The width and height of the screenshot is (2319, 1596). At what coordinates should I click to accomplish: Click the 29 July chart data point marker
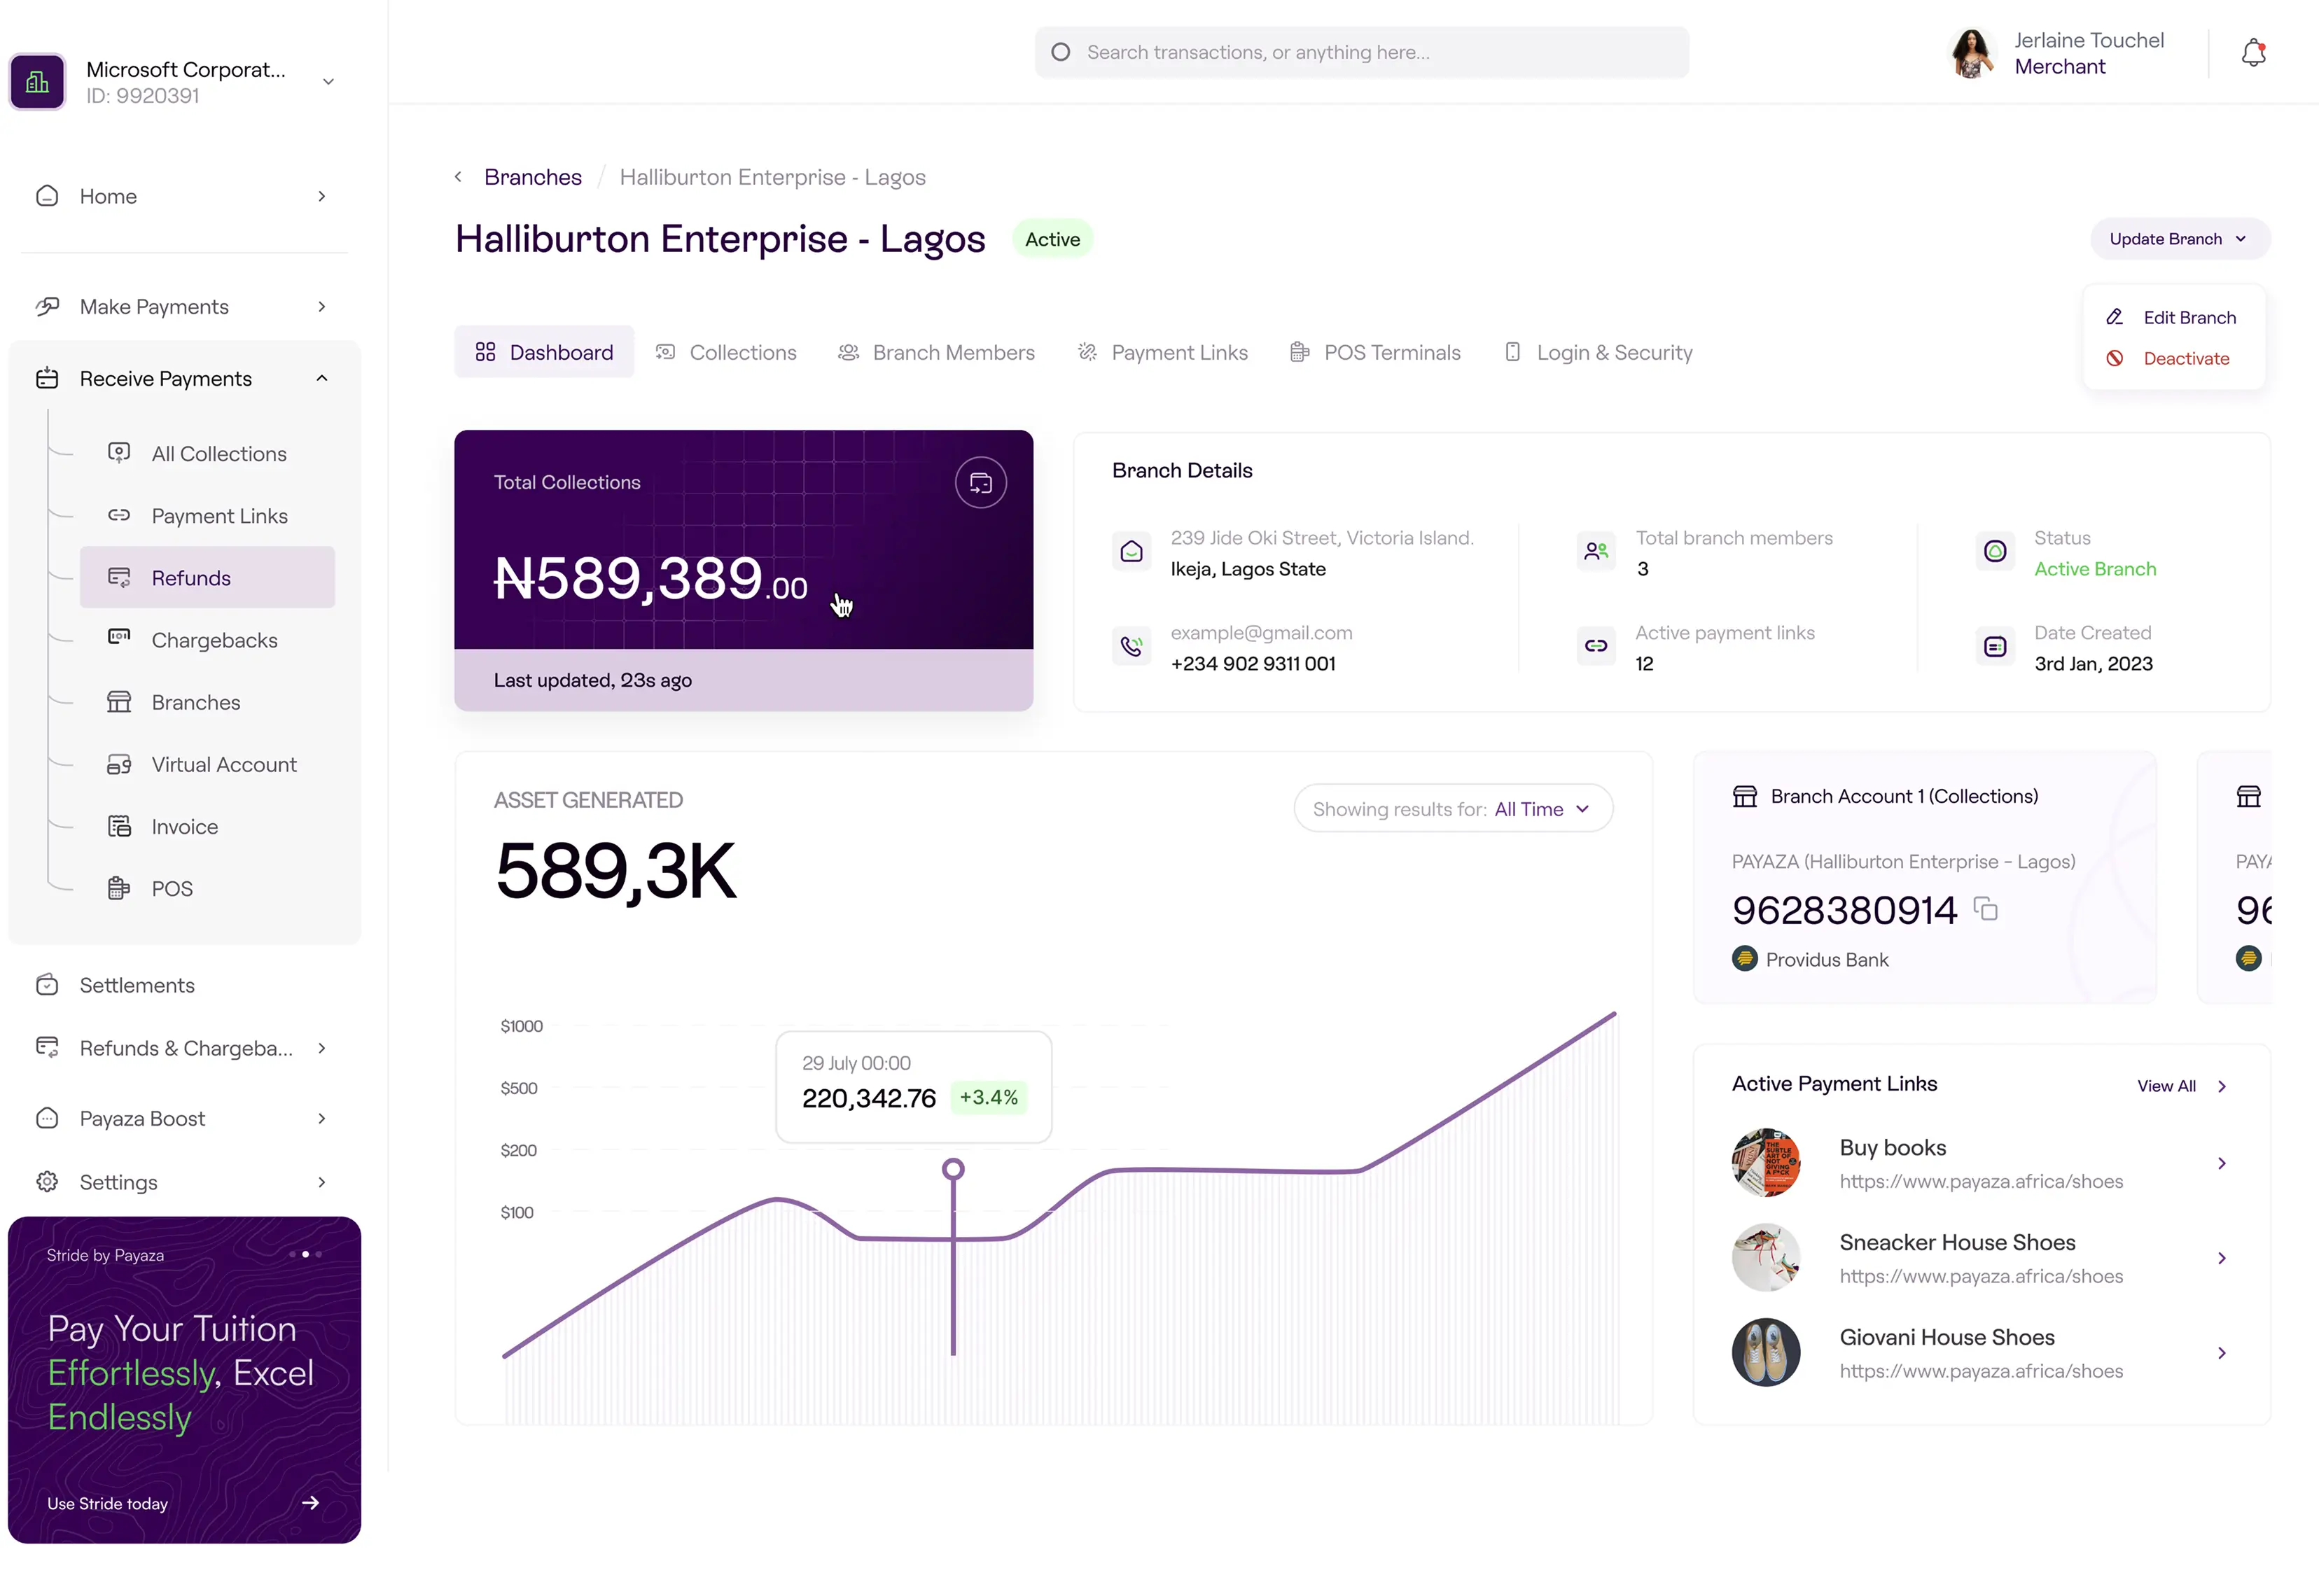[953, 1169]
